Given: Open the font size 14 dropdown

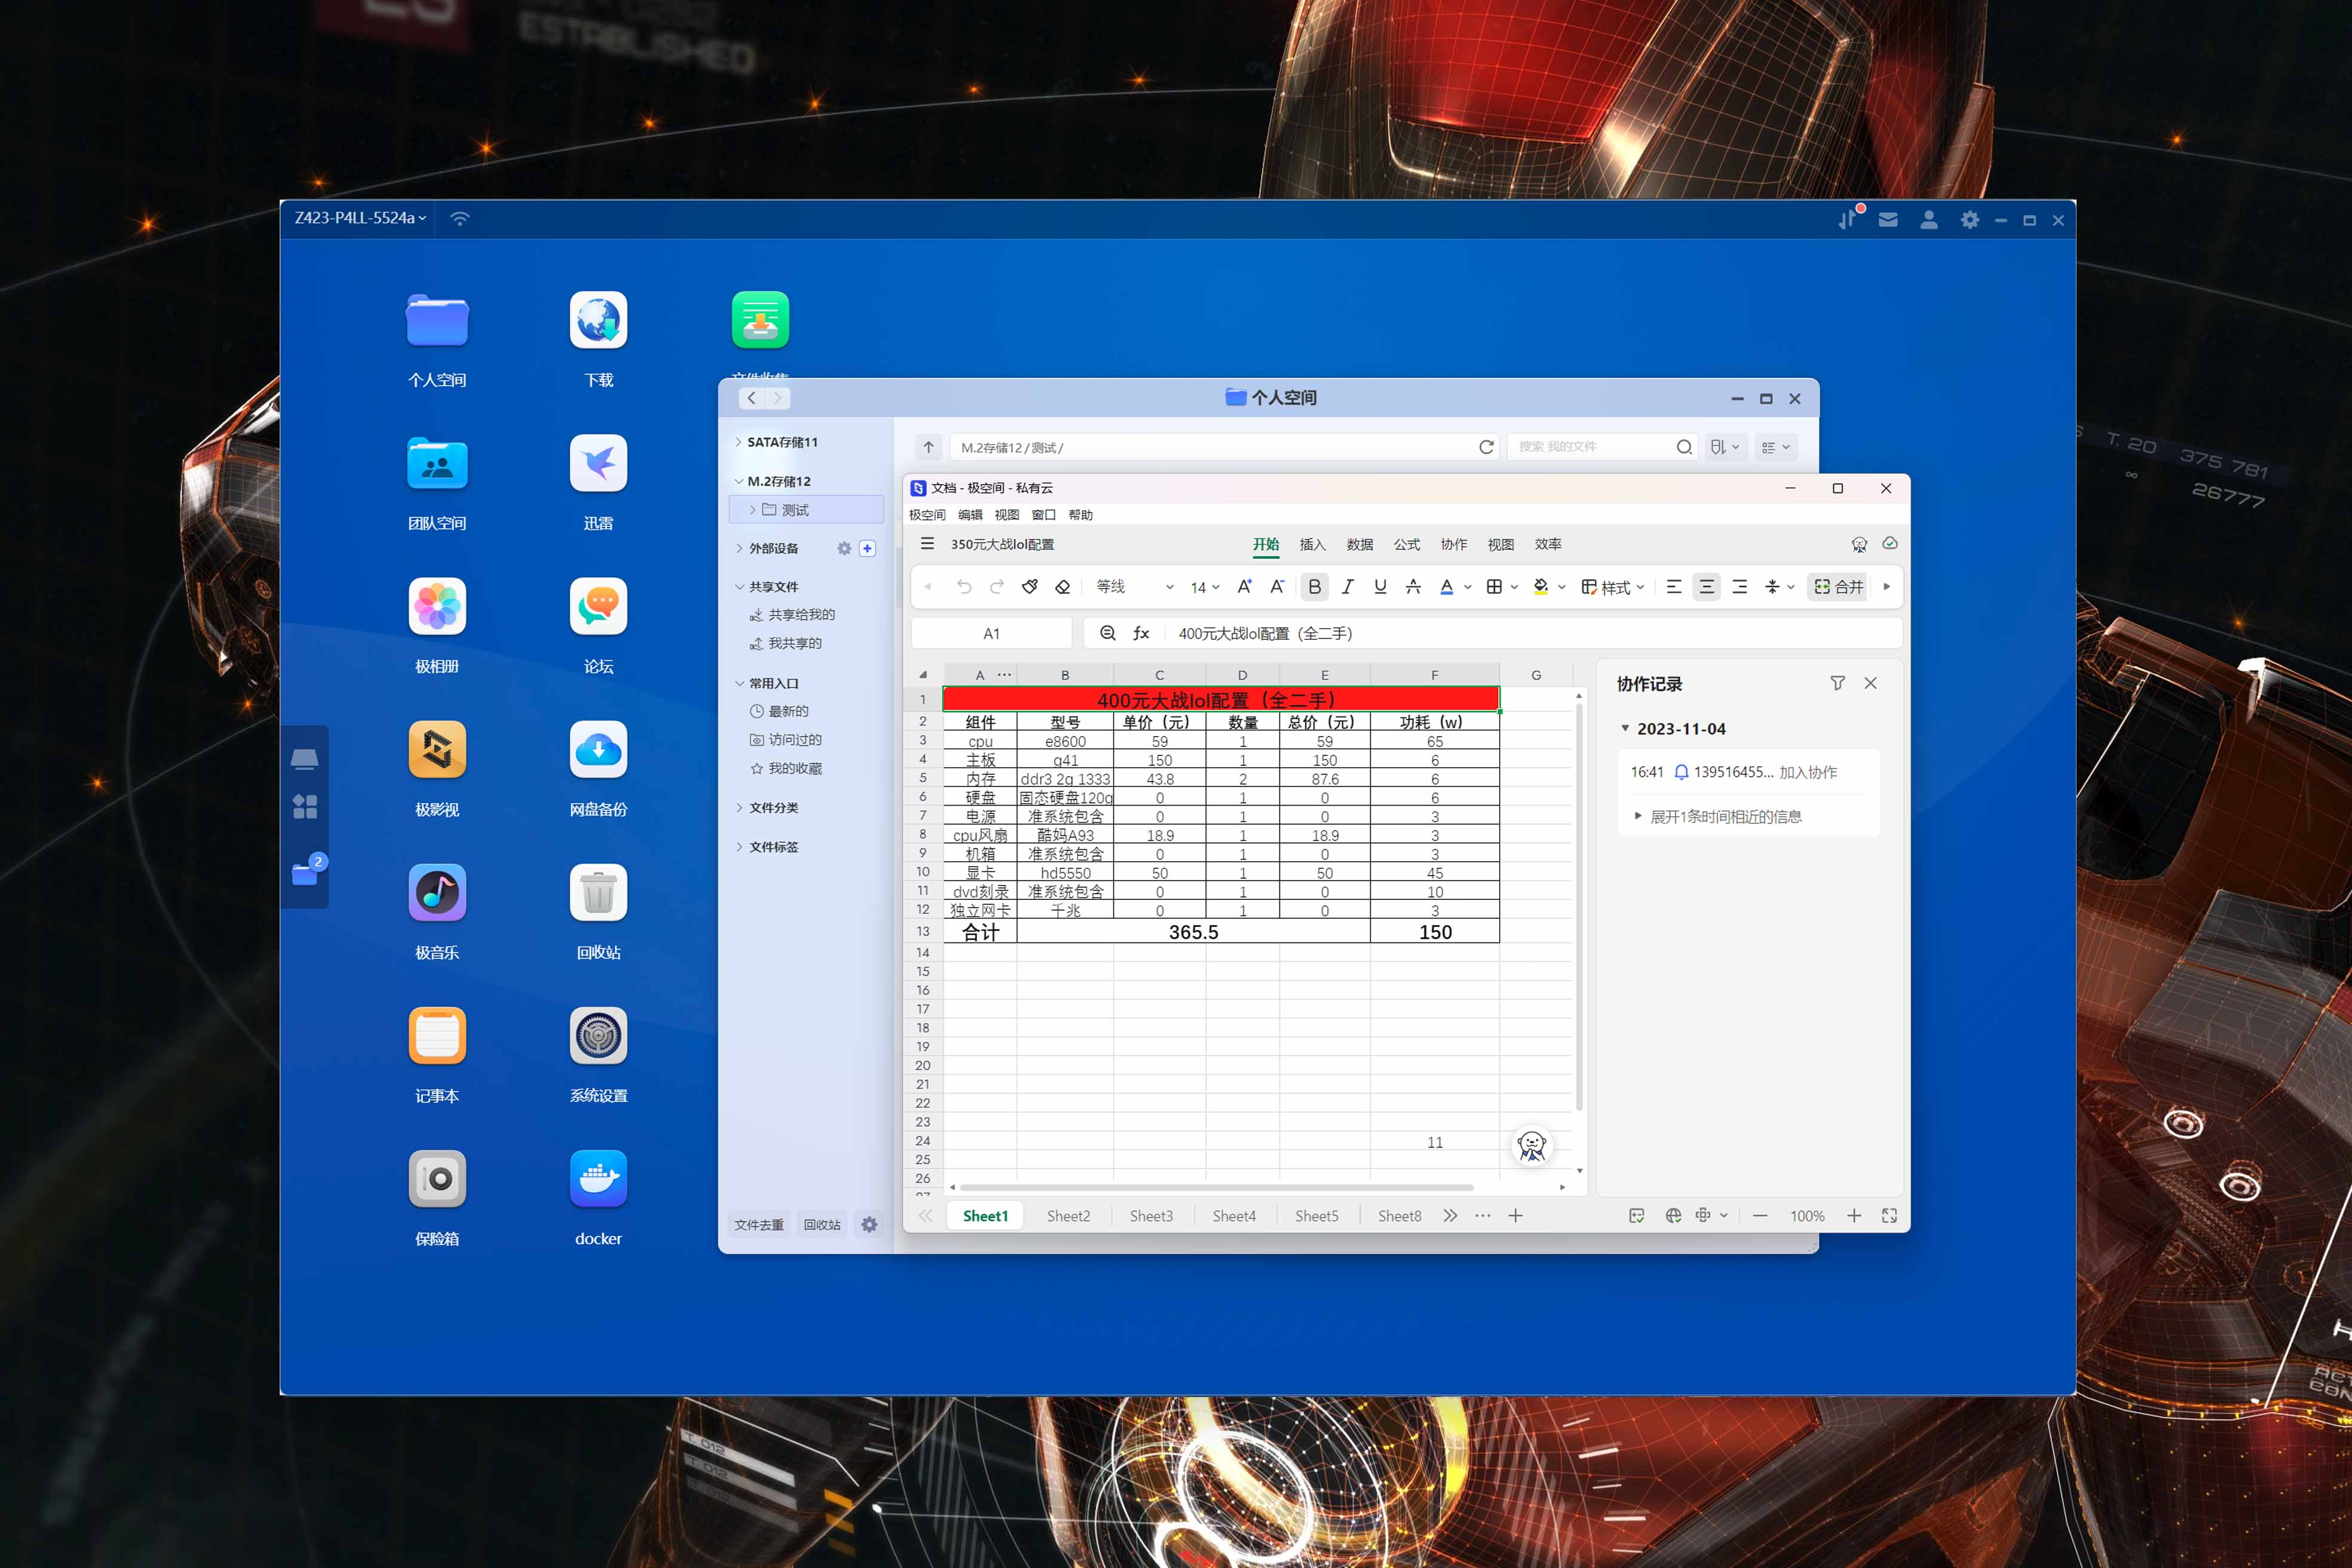Looking at the screenshot, I should pyautogui.click(x=1204, y=587).
